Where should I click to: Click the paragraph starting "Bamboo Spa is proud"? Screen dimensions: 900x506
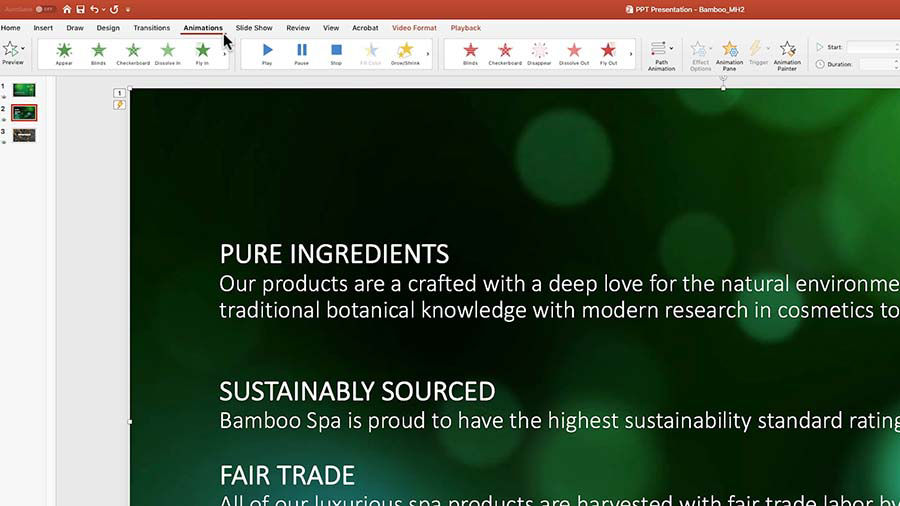coord(560,421)
